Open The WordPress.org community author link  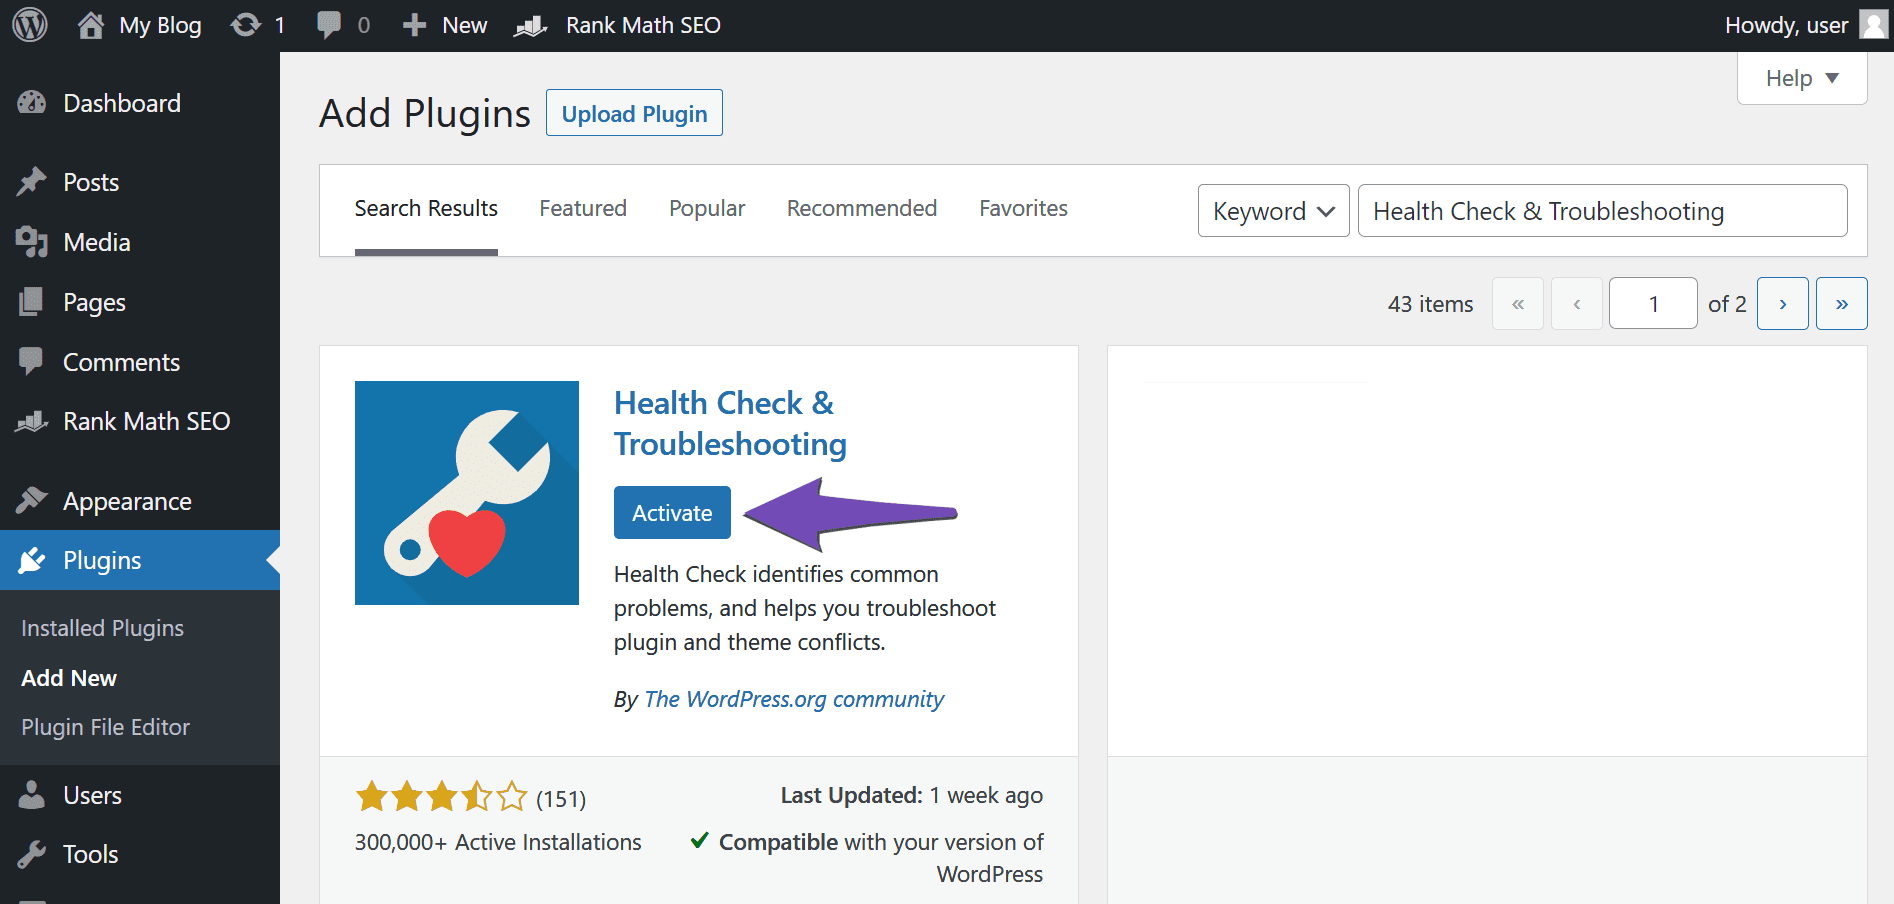click(x=794, y=699)
